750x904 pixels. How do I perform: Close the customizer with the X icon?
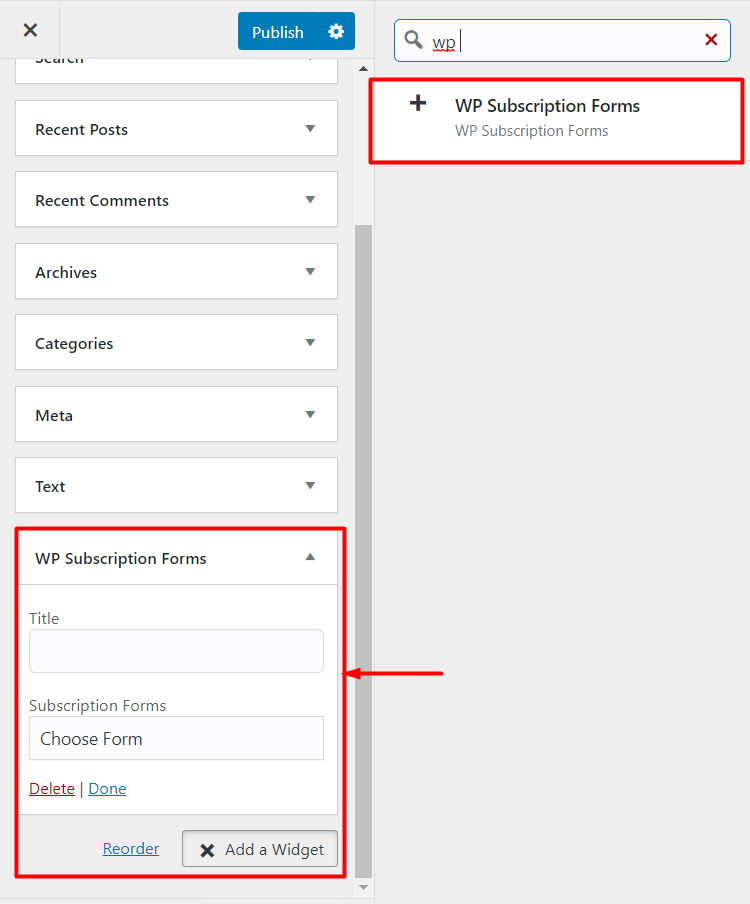pyautogui.click(x=30, y=30)
